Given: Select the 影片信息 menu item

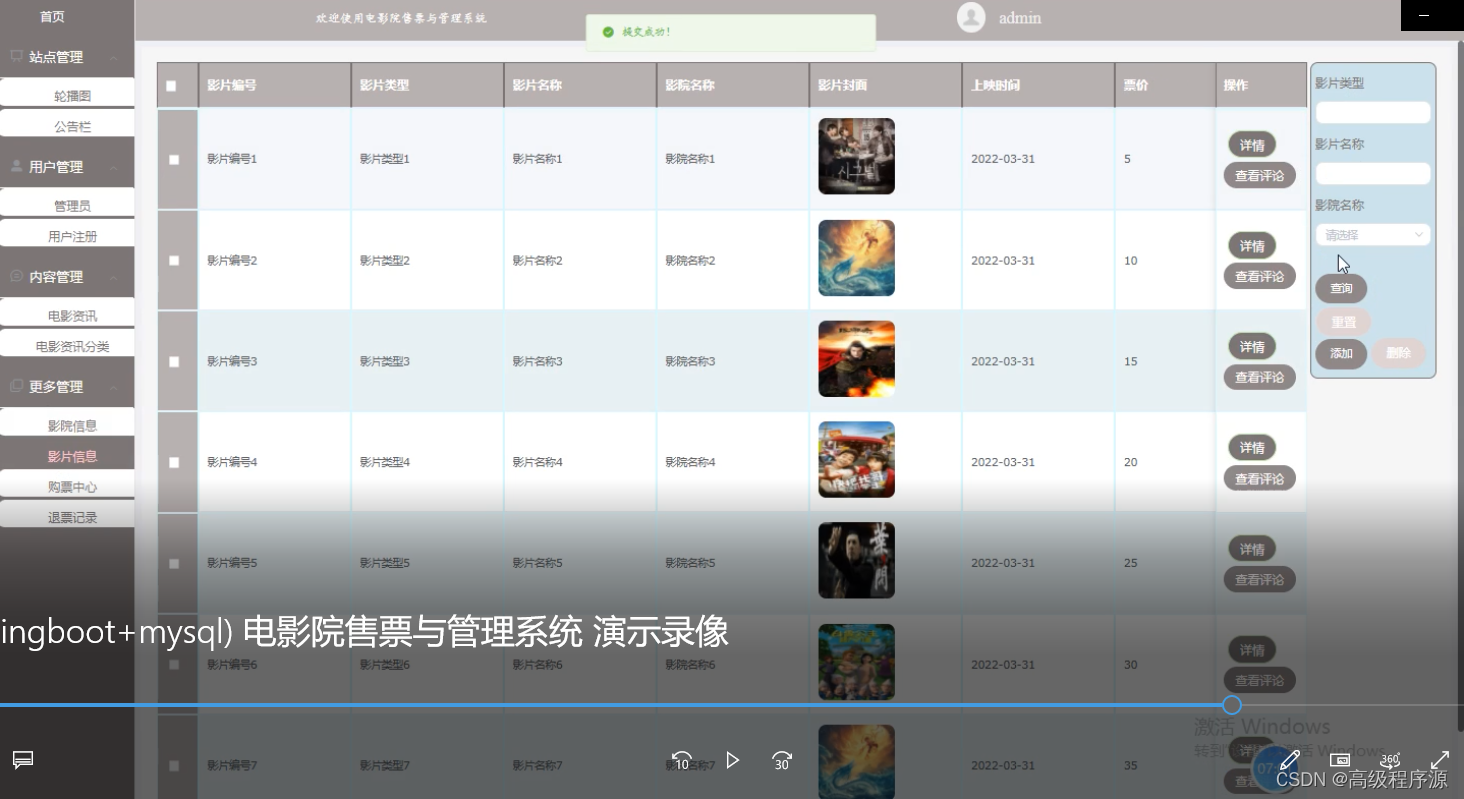Looking at the screenshot, I should pos(68,455).
